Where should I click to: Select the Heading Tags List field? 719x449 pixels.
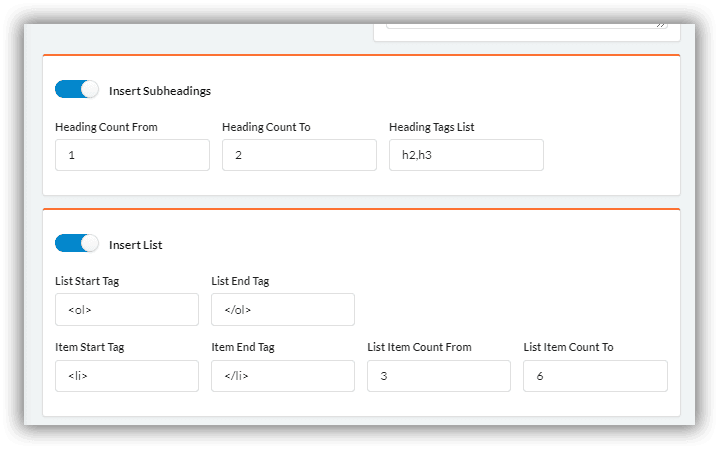[x=466, y=155]
